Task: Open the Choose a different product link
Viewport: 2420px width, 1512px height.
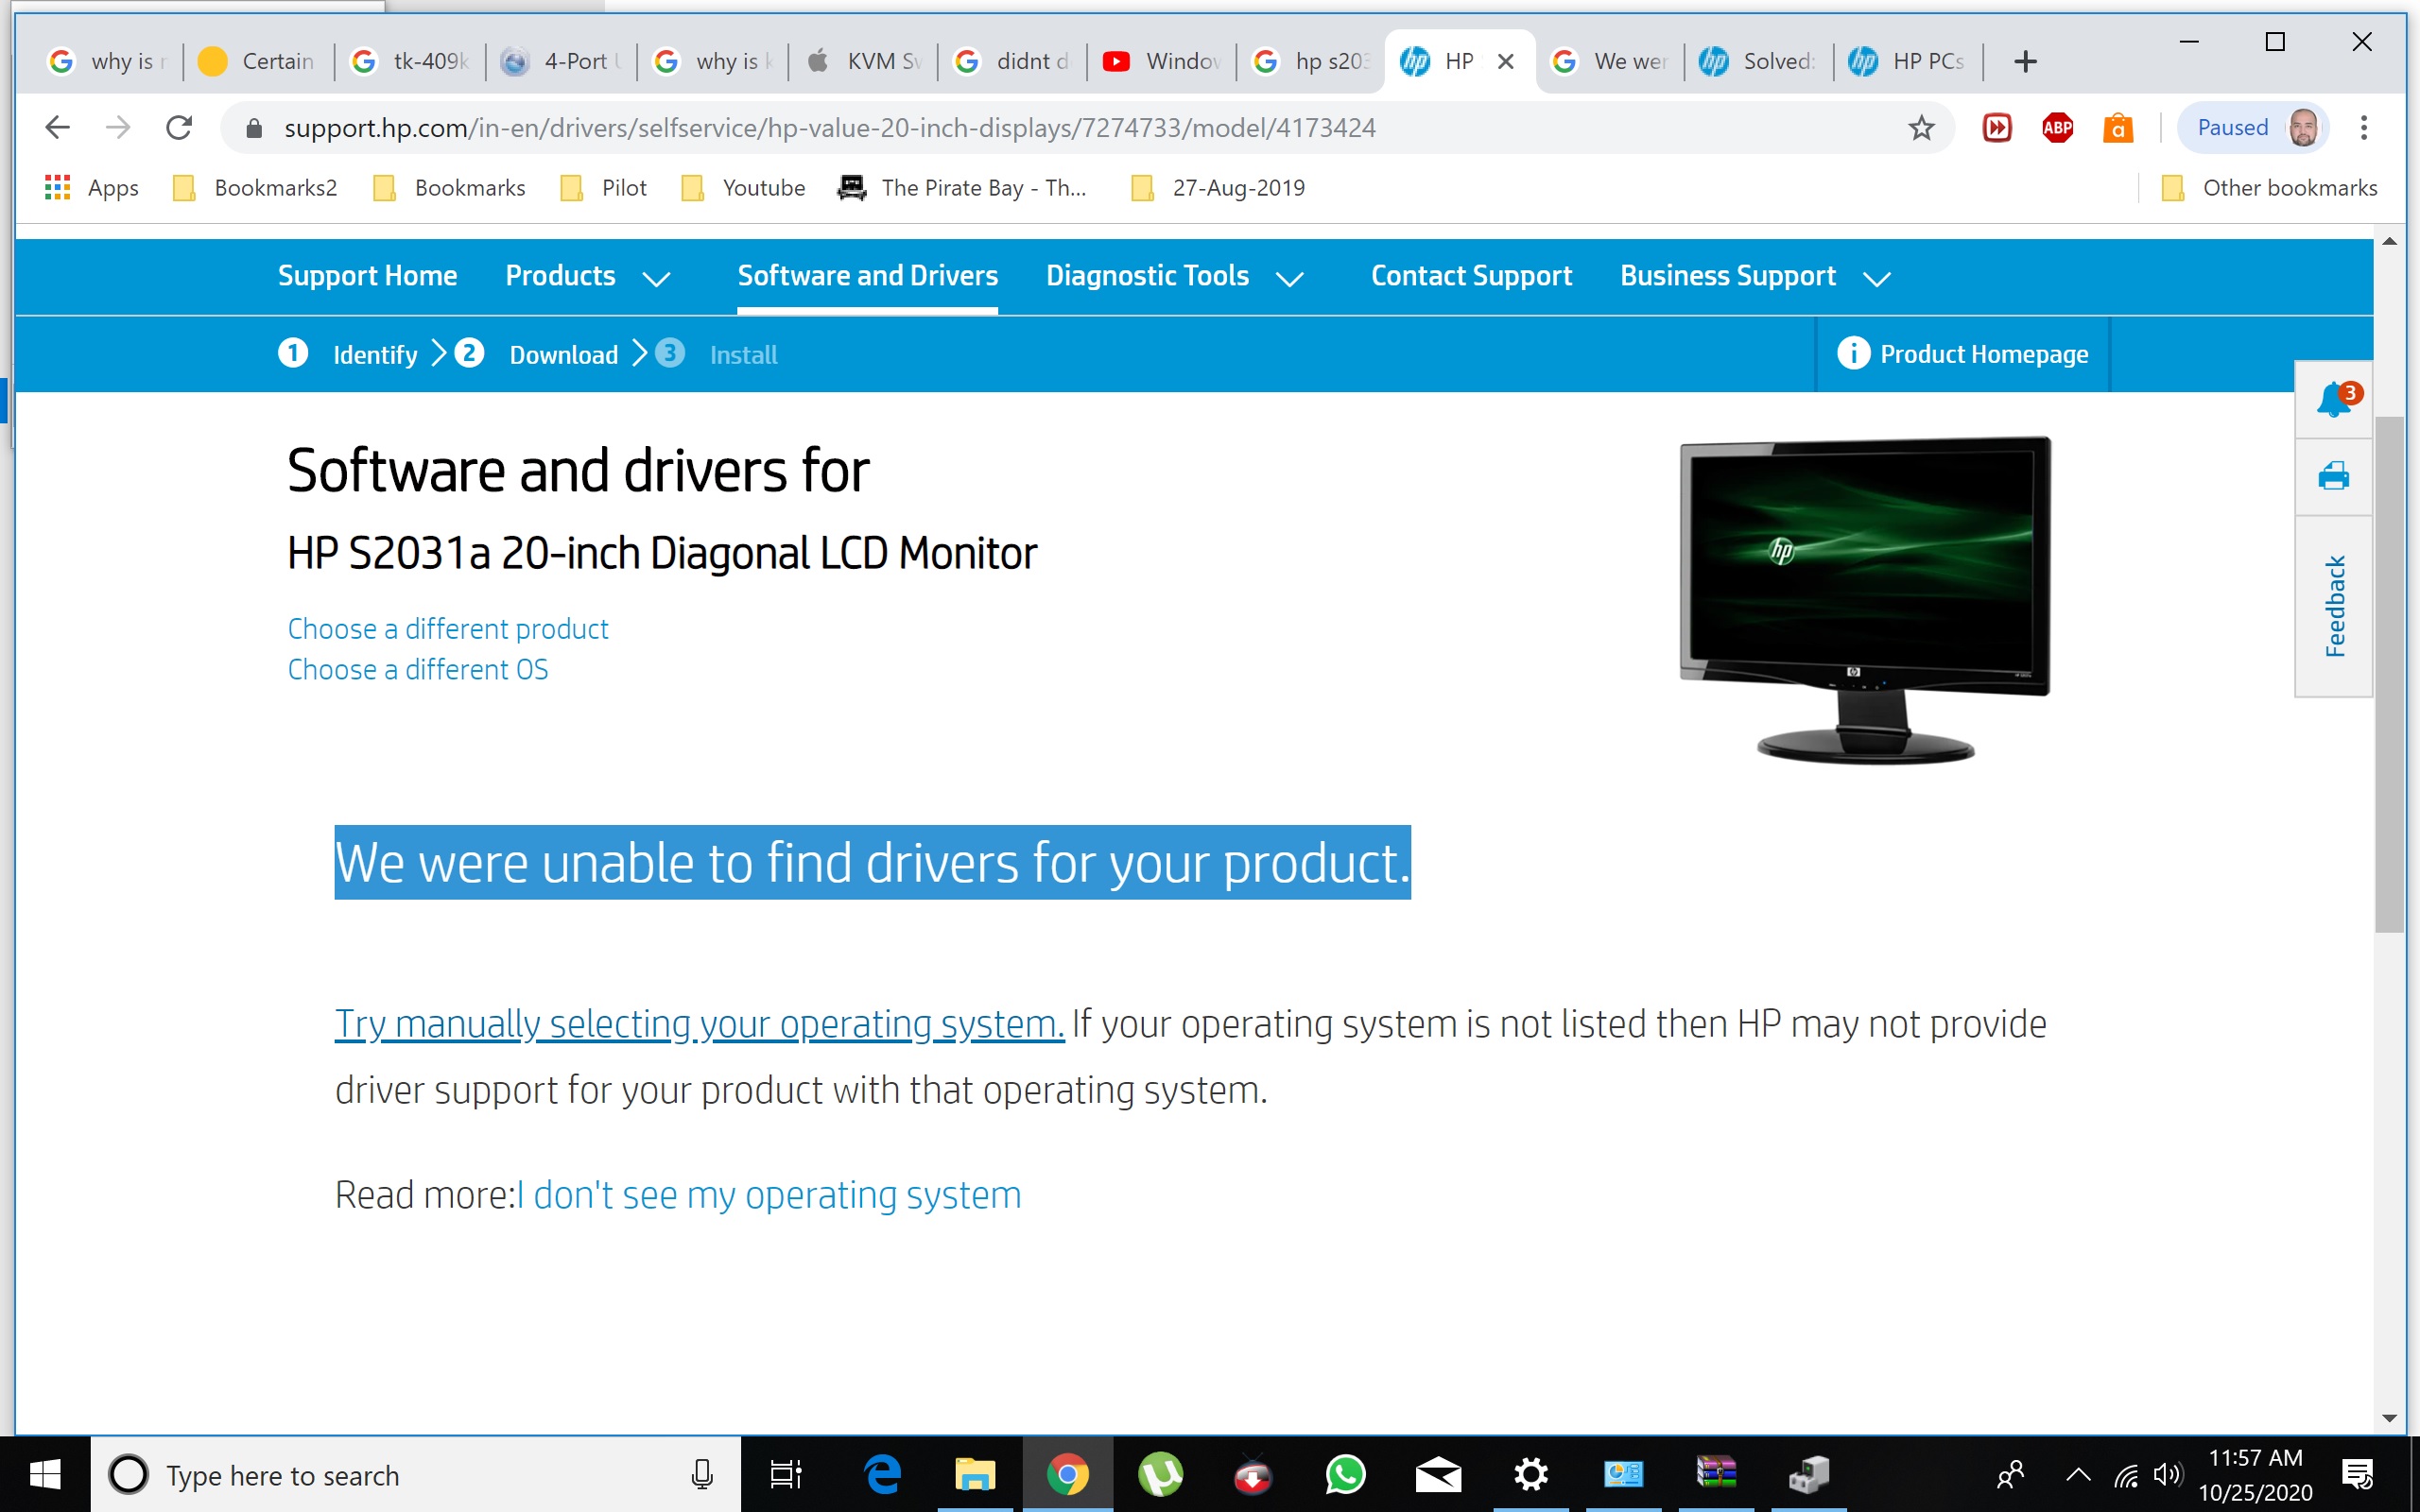Action: 447,628
